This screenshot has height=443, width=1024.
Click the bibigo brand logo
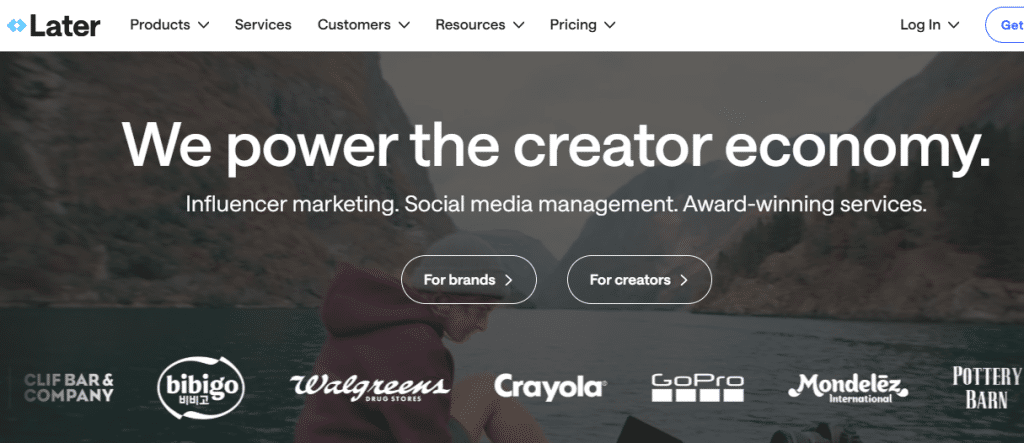tap(201, 388)
